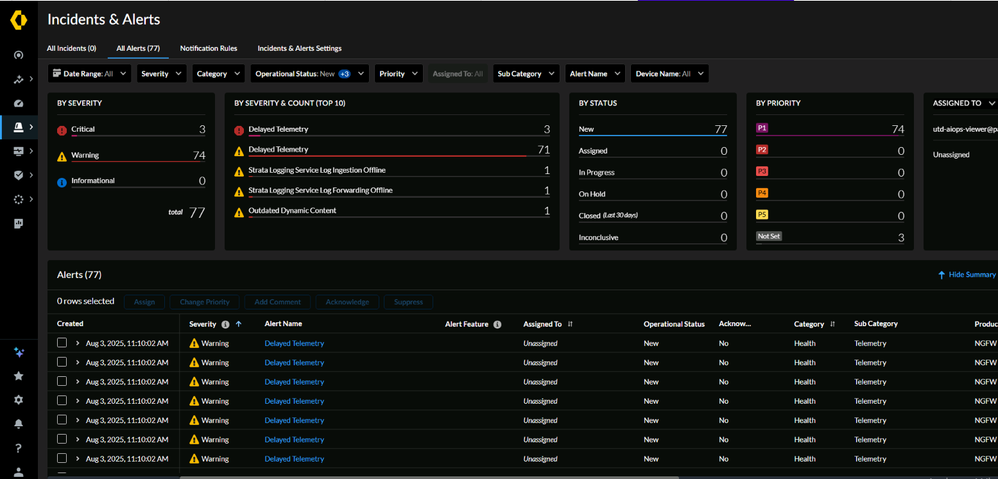The image size is (998, 479).
Task: Open the Operational Status filter dropdown
Action: [x=310, y=74]
